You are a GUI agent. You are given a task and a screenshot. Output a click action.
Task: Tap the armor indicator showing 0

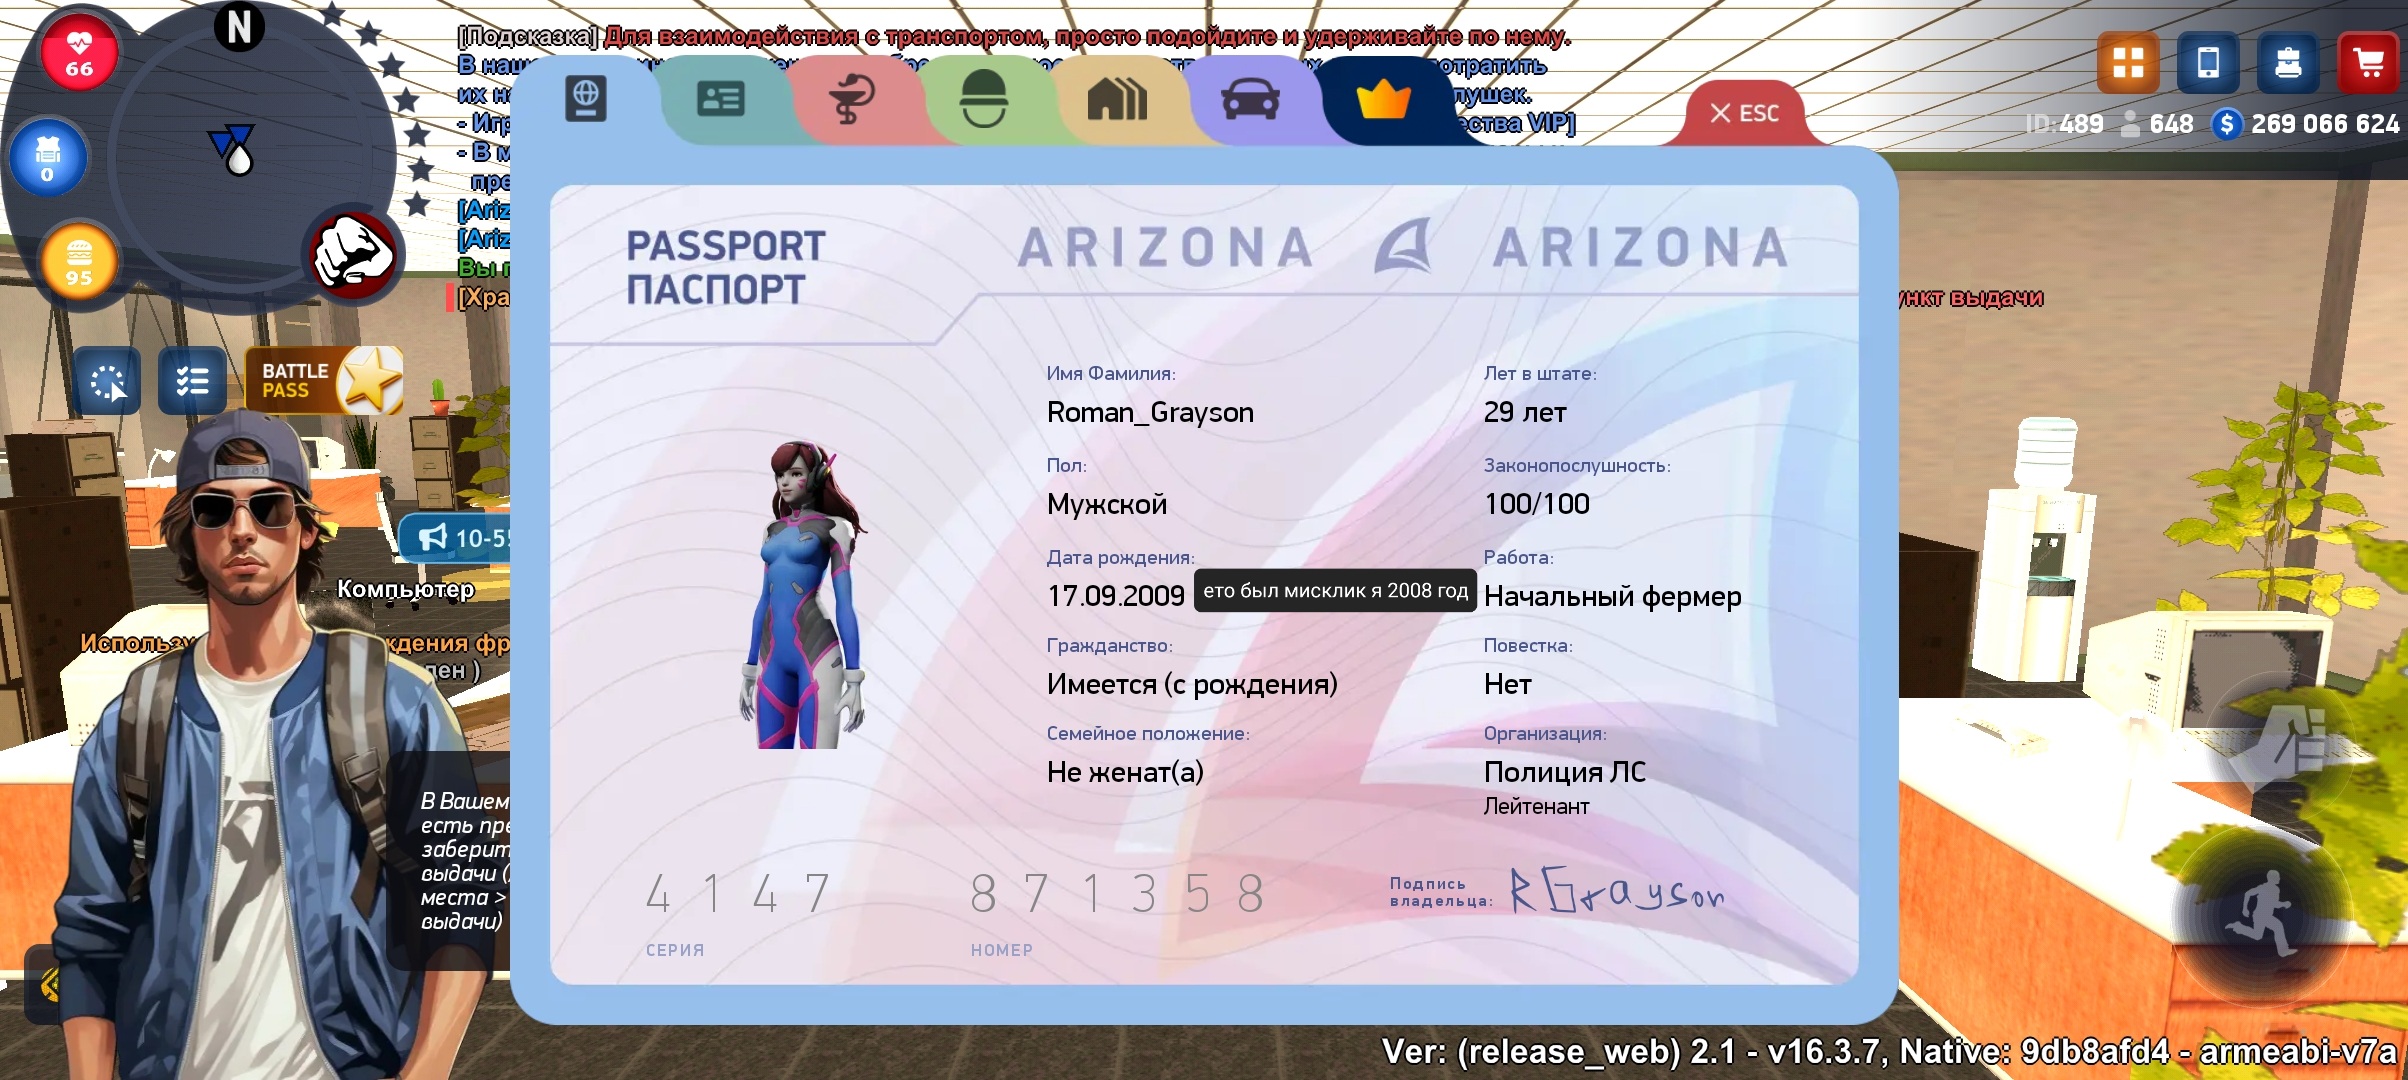(x=47, y=158)
